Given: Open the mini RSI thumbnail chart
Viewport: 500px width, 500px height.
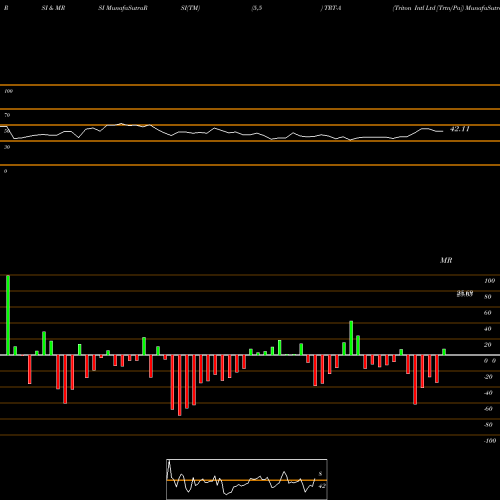Looking at the screenshot, I should (x=247, y=479).
